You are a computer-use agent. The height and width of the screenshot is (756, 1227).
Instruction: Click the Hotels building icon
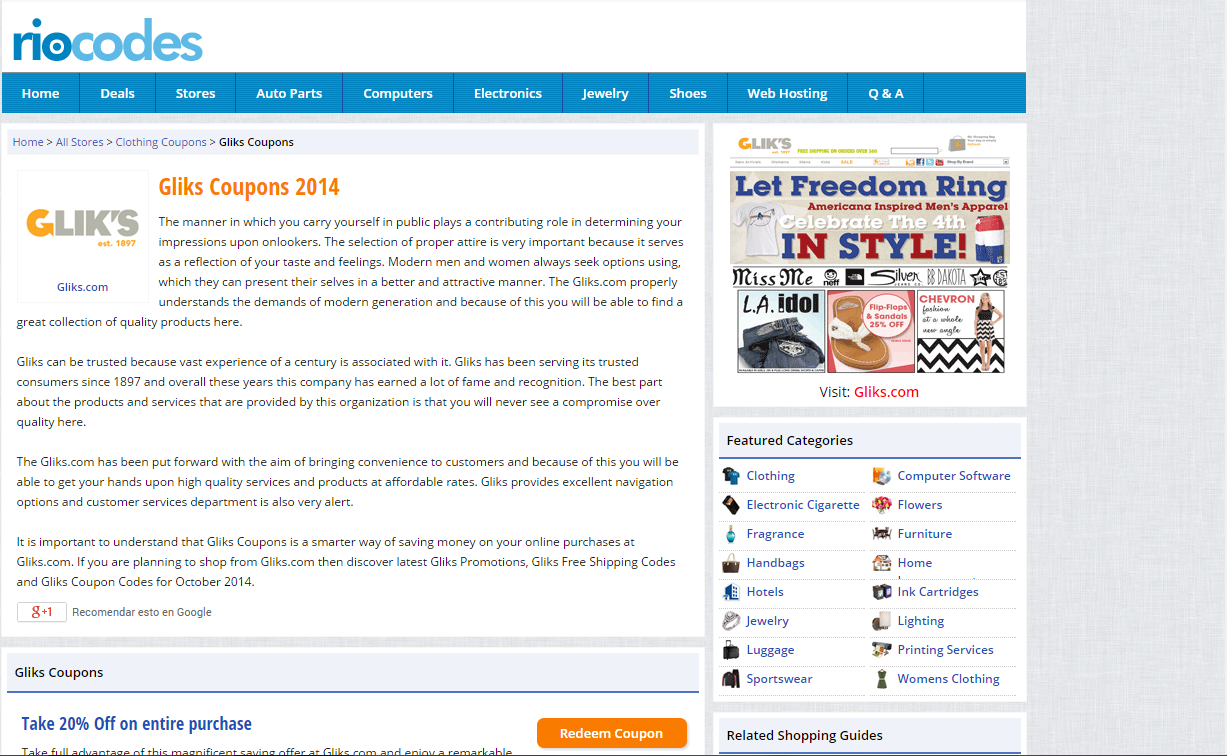[x=731, y=592]
